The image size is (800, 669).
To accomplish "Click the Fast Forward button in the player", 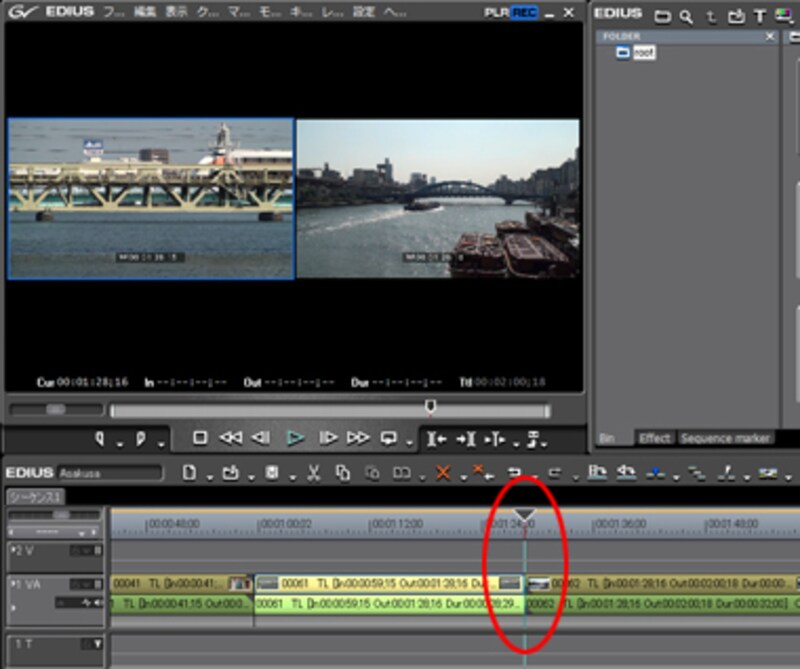I will coord(358,438).
